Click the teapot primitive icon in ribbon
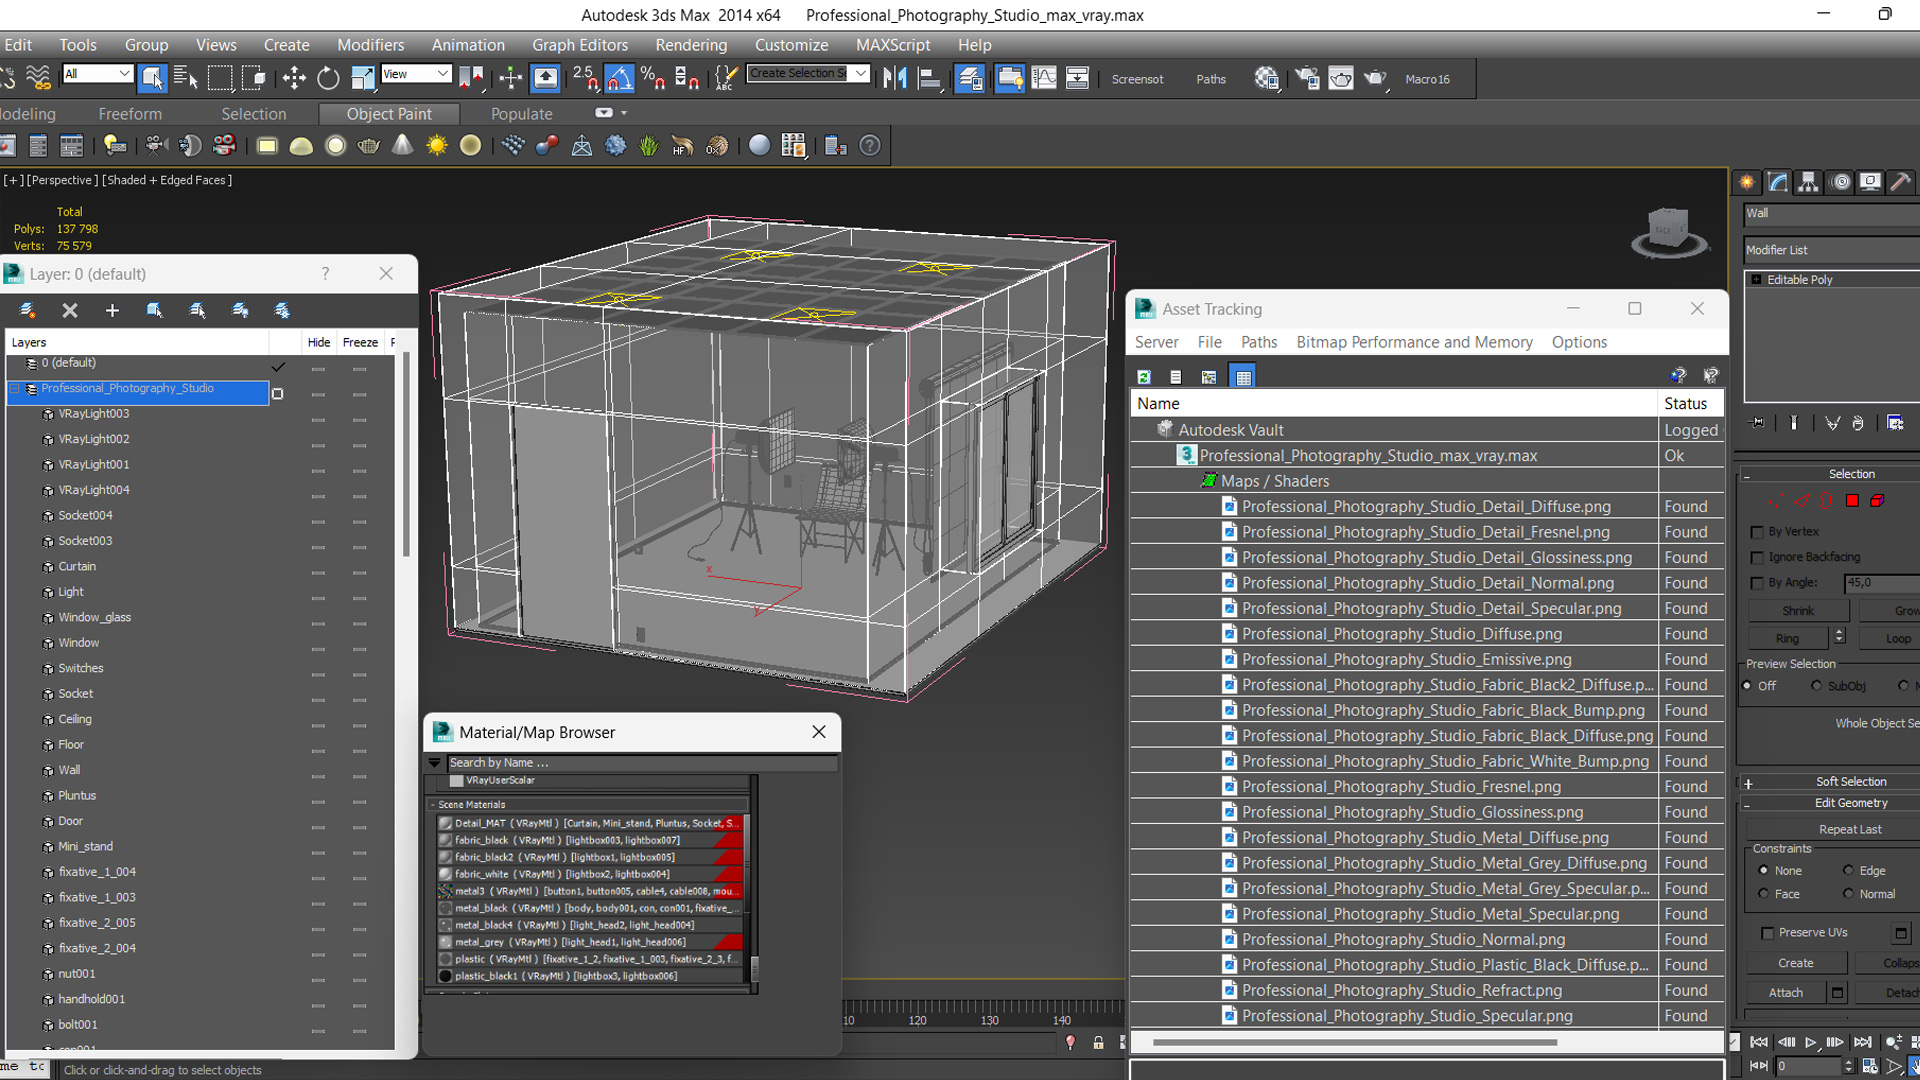Viewport: 1920px width, 1080px height. pos(369,146)
